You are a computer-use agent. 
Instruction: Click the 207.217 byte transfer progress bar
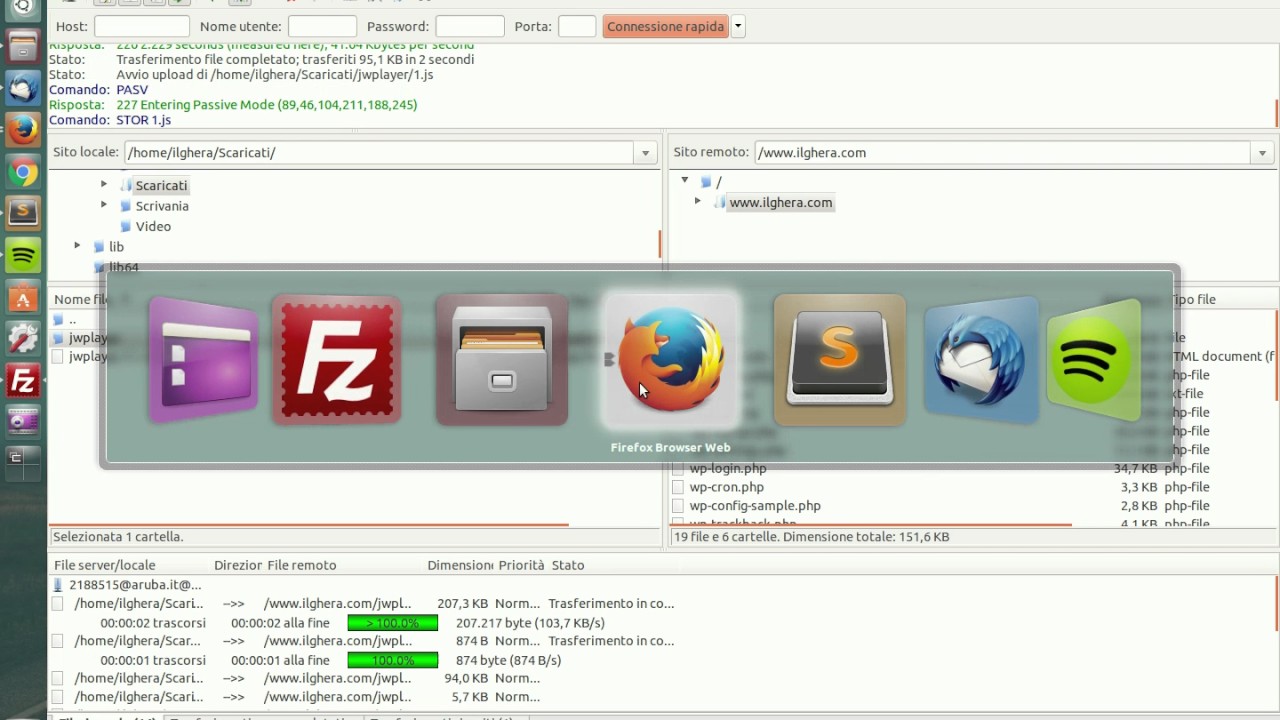(392, 623)
